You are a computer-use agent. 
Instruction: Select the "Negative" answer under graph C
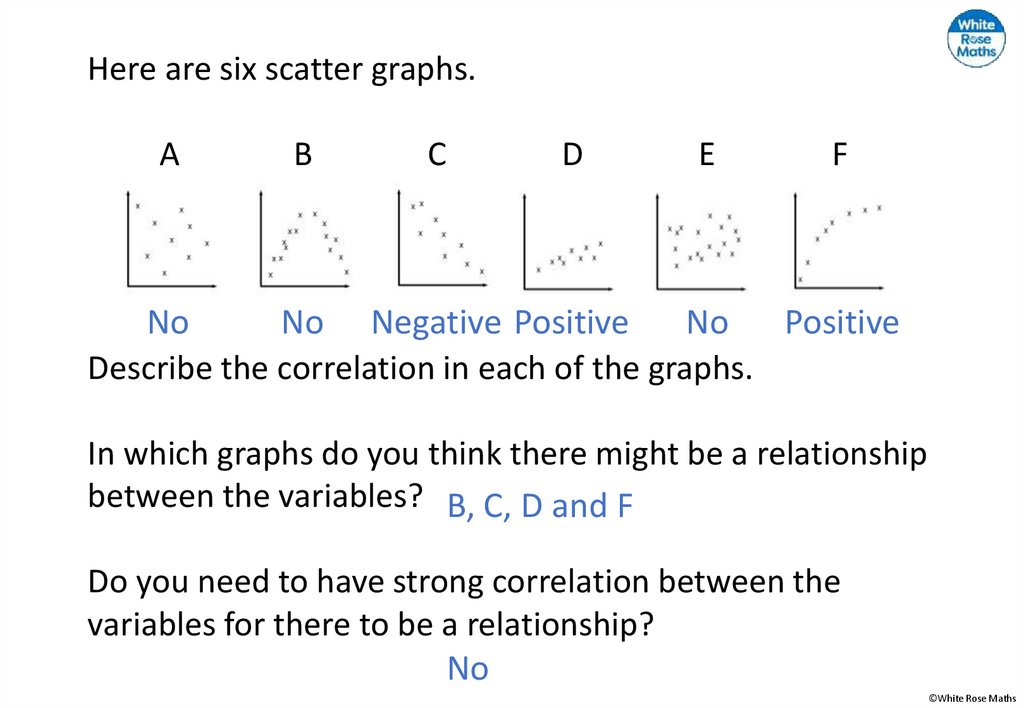436,323
